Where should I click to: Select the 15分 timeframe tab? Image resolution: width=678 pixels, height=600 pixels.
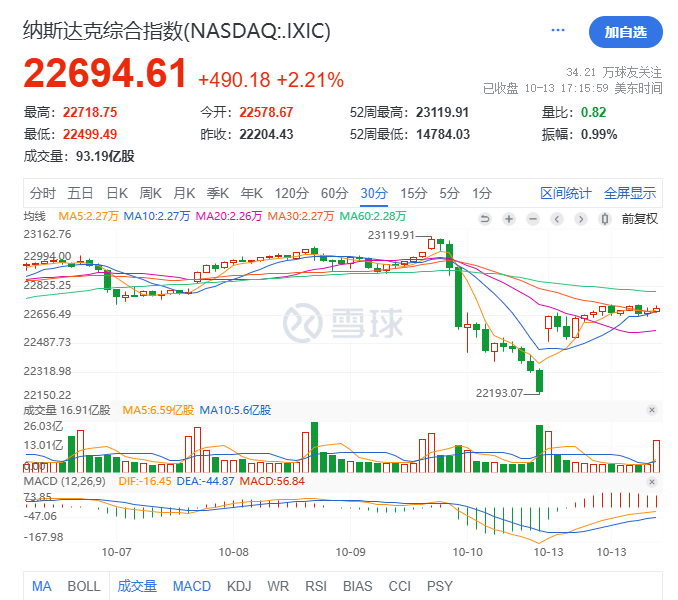(413, 193)
